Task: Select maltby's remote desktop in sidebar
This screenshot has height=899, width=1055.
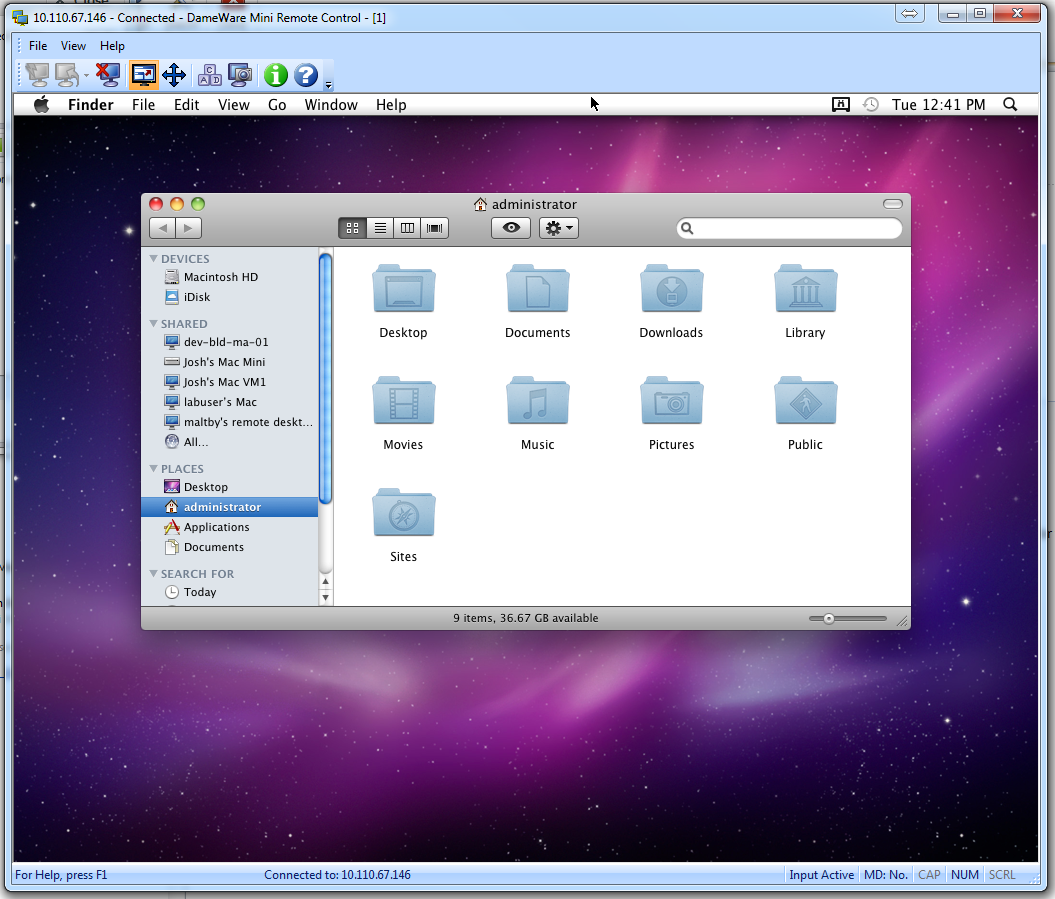Action: [x=229, y=422]
